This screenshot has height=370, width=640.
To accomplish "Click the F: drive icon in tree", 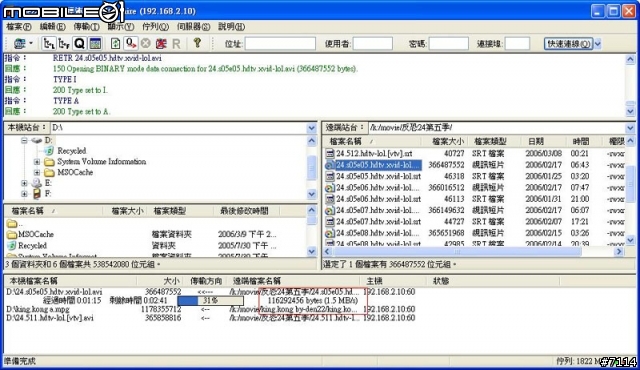I will [37, 194].
